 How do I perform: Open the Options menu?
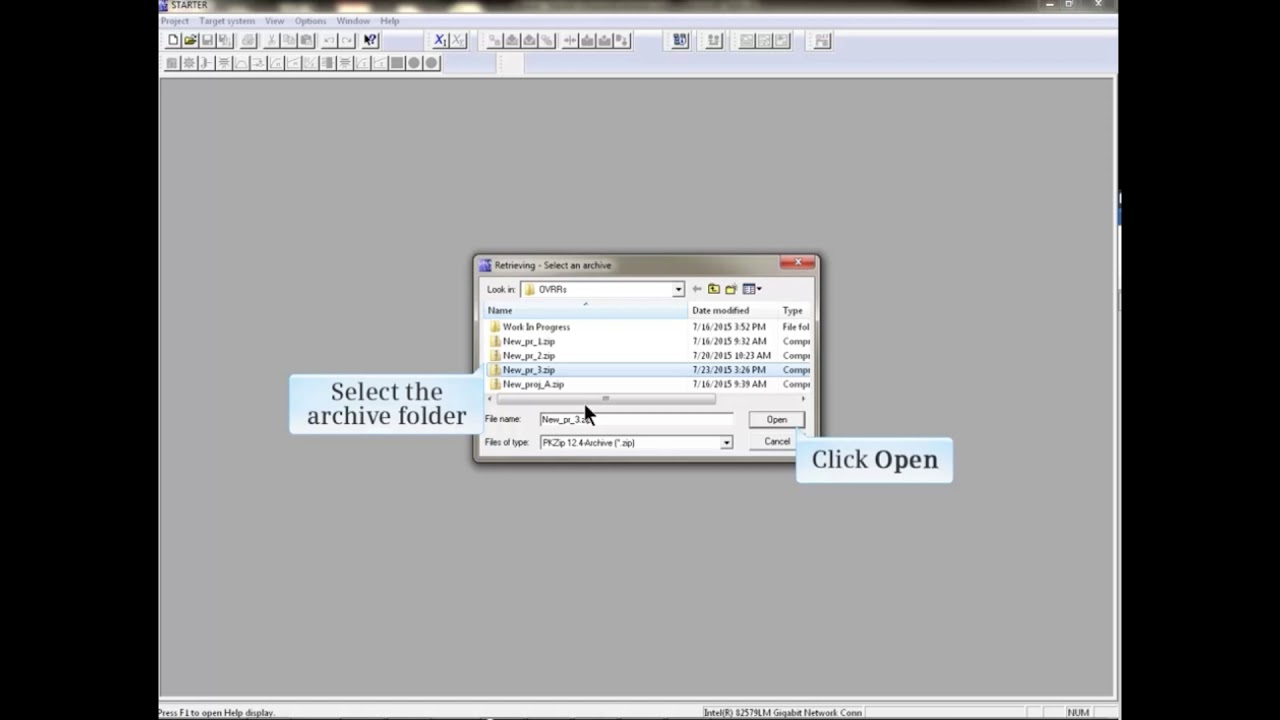pos(310,21)
